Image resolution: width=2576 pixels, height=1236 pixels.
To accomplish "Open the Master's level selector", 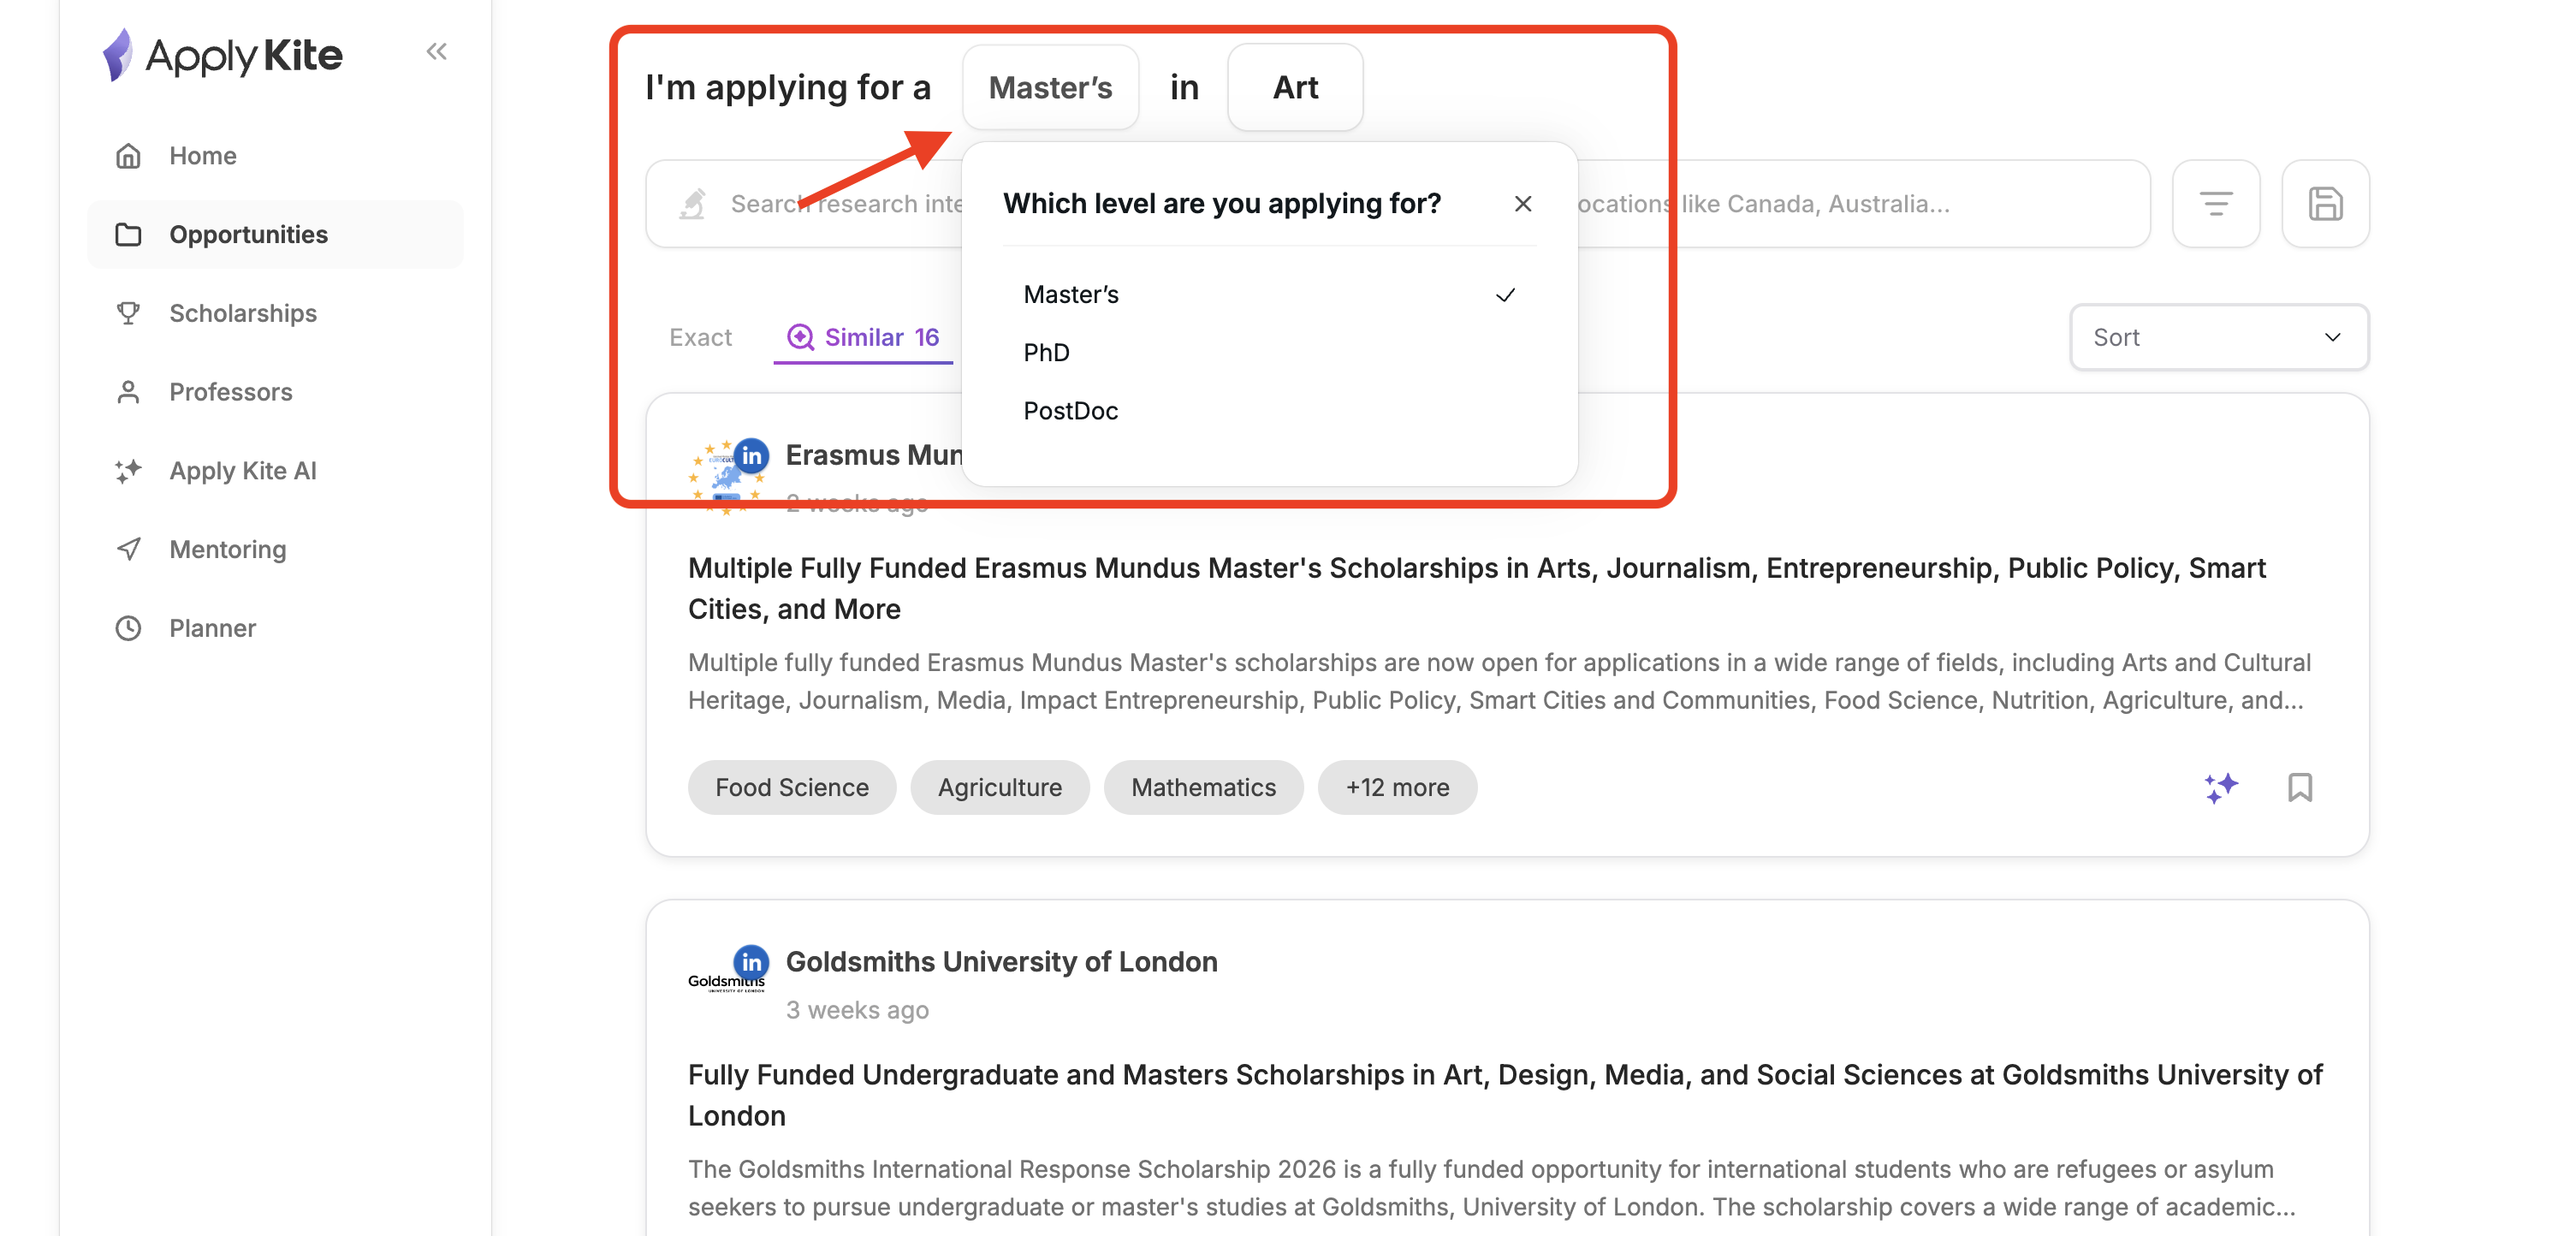I will (x=1050, y=87).
